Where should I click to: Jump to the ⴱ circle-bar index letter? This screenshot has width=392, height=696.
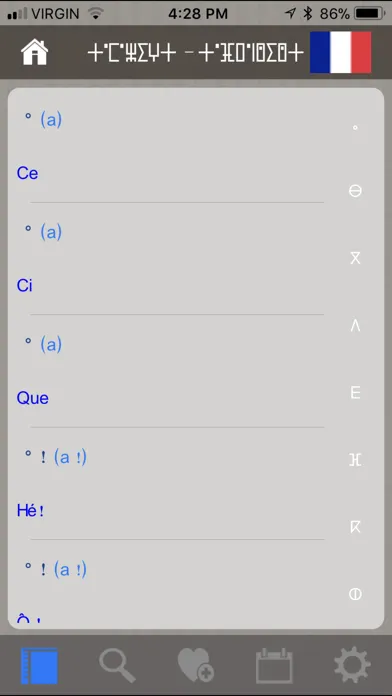355,191
